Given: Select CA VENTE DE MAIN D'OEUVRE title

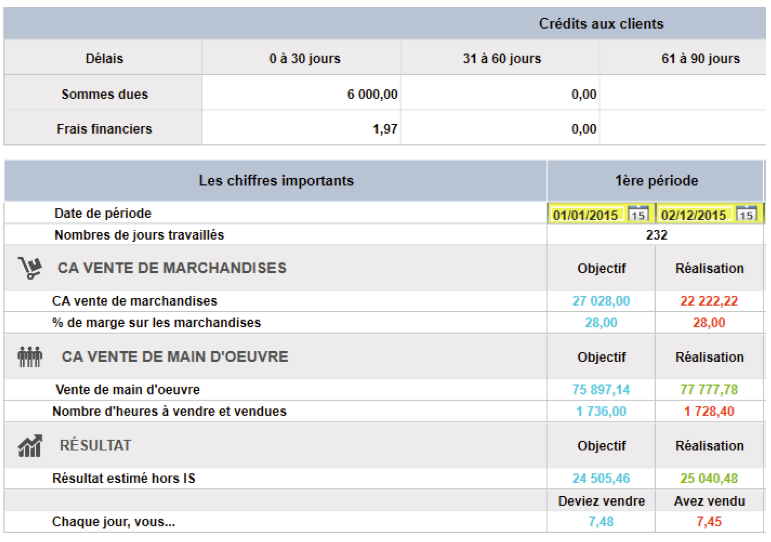Looking at the screenshot, I should 175,357.
